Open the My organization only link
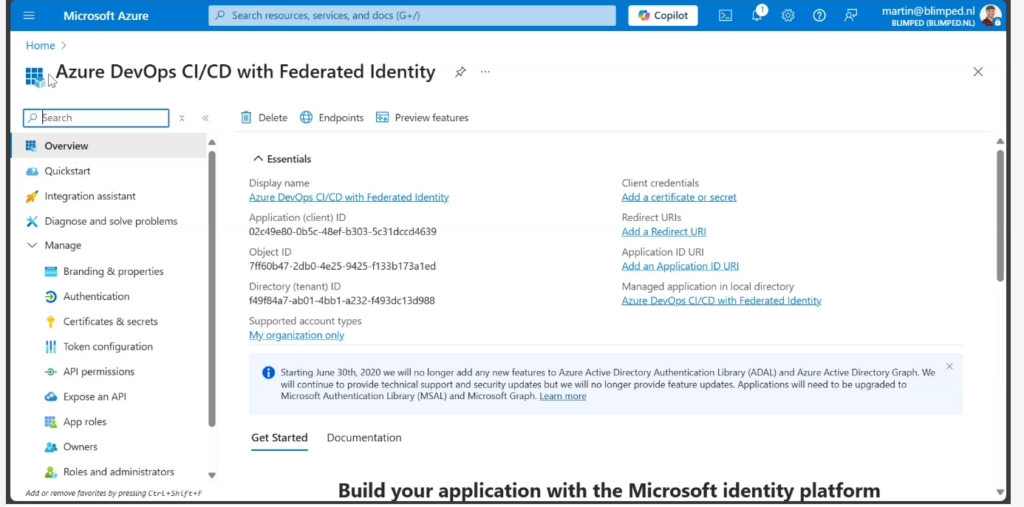 (296, 335)
